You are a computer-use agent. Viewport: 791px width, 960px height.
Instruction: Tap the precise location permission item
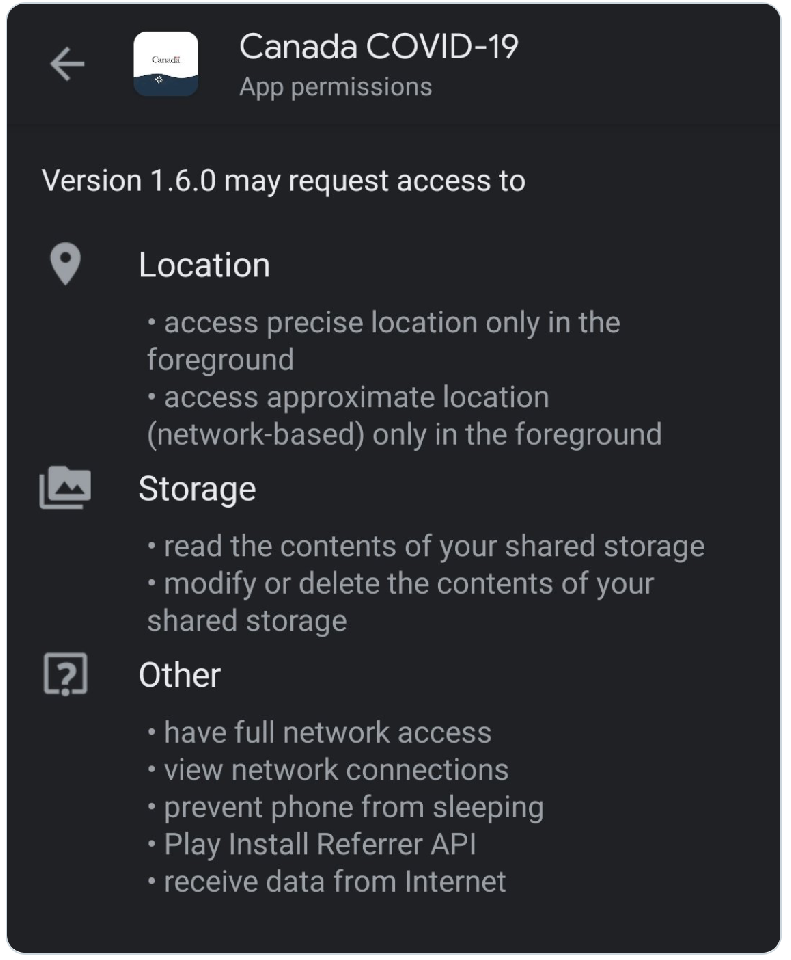click(384, 341)
